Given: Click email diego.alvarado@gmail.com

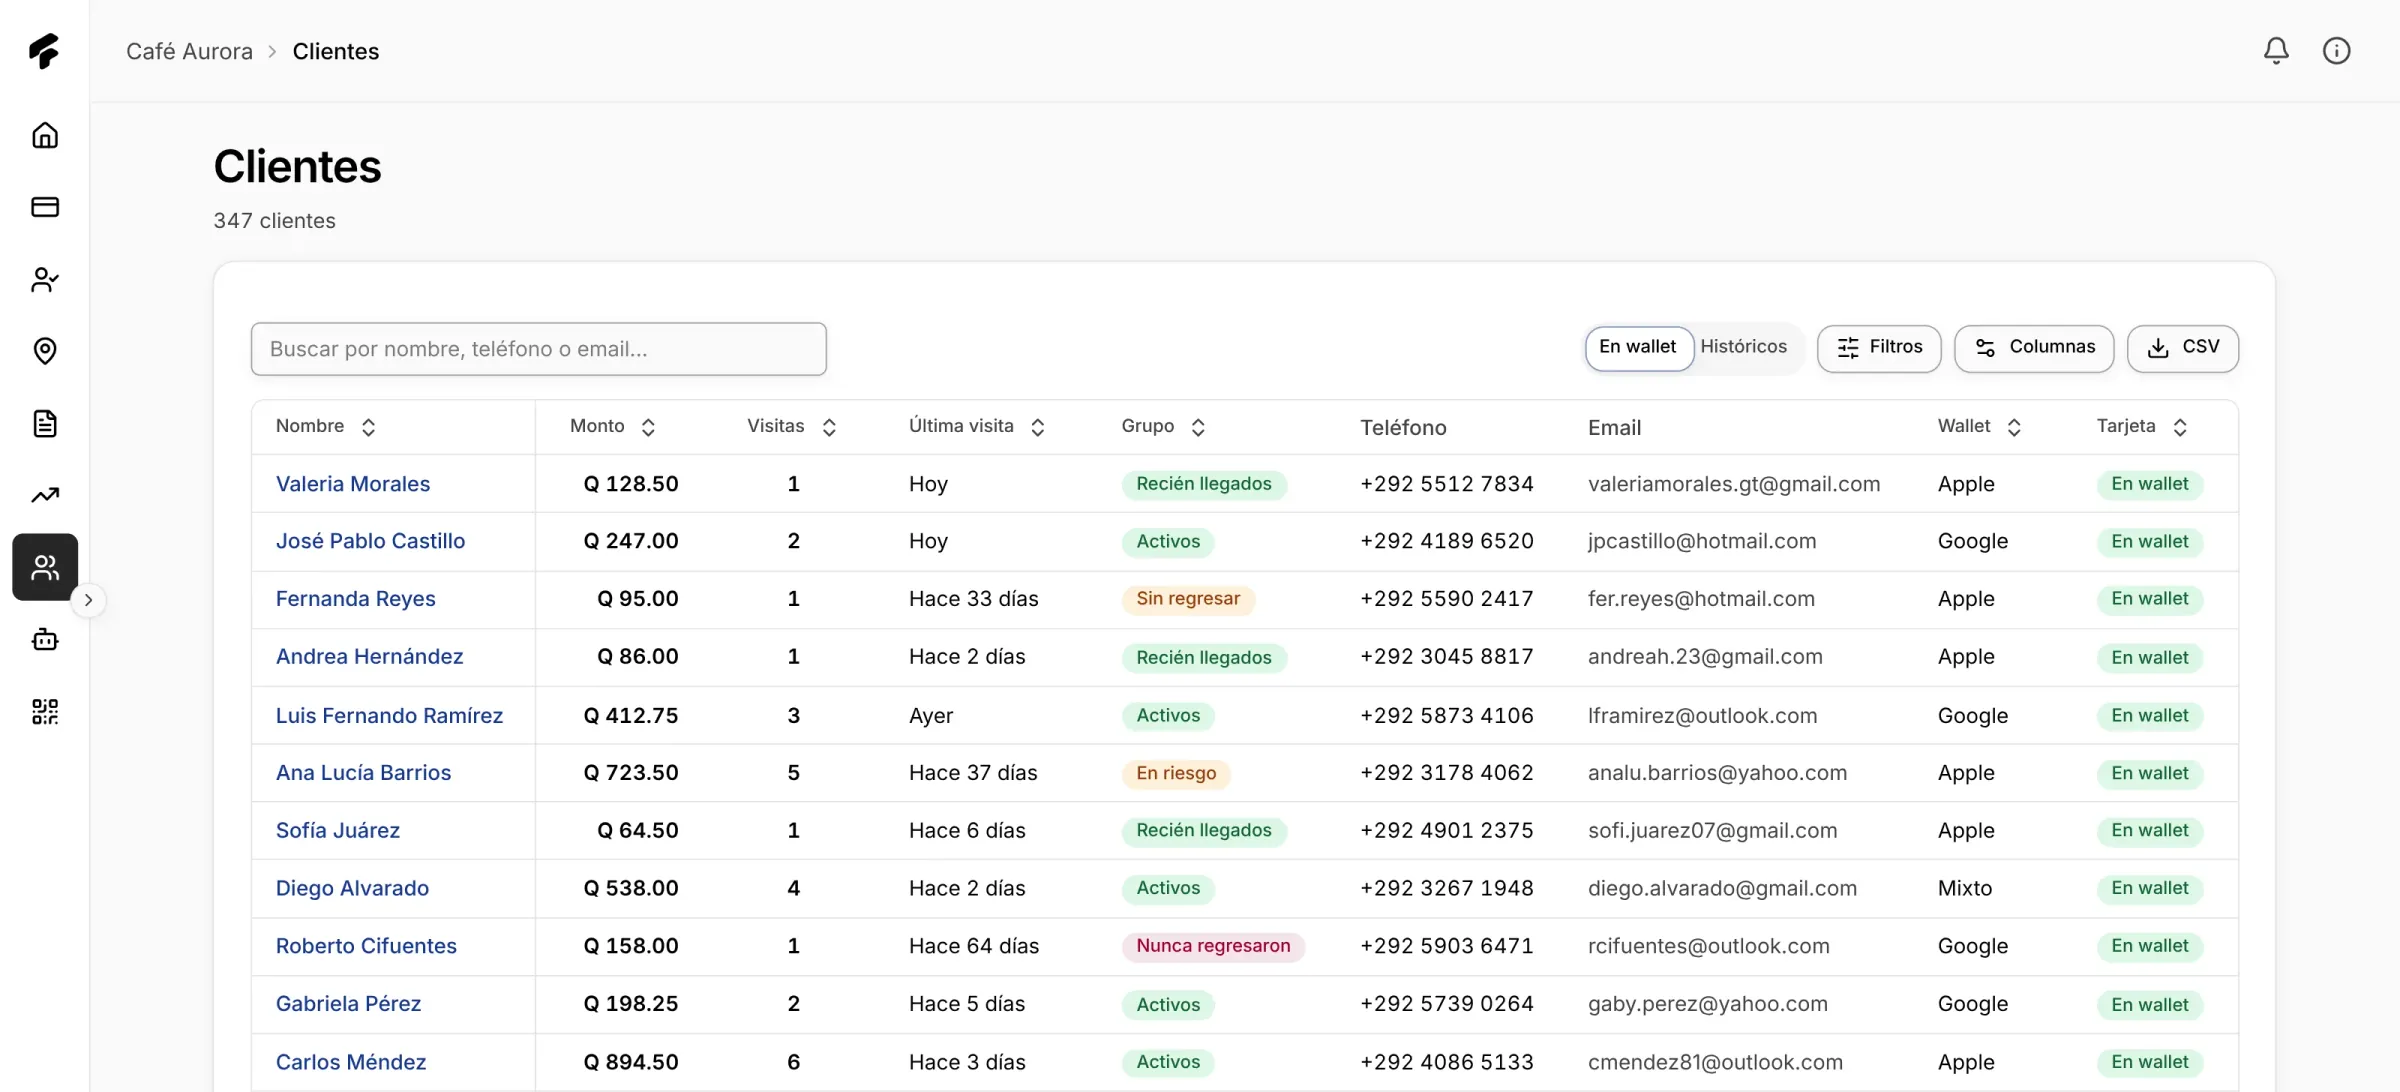Looking at the screenshot, I should pyautogui.click(x=1722, y=888).
